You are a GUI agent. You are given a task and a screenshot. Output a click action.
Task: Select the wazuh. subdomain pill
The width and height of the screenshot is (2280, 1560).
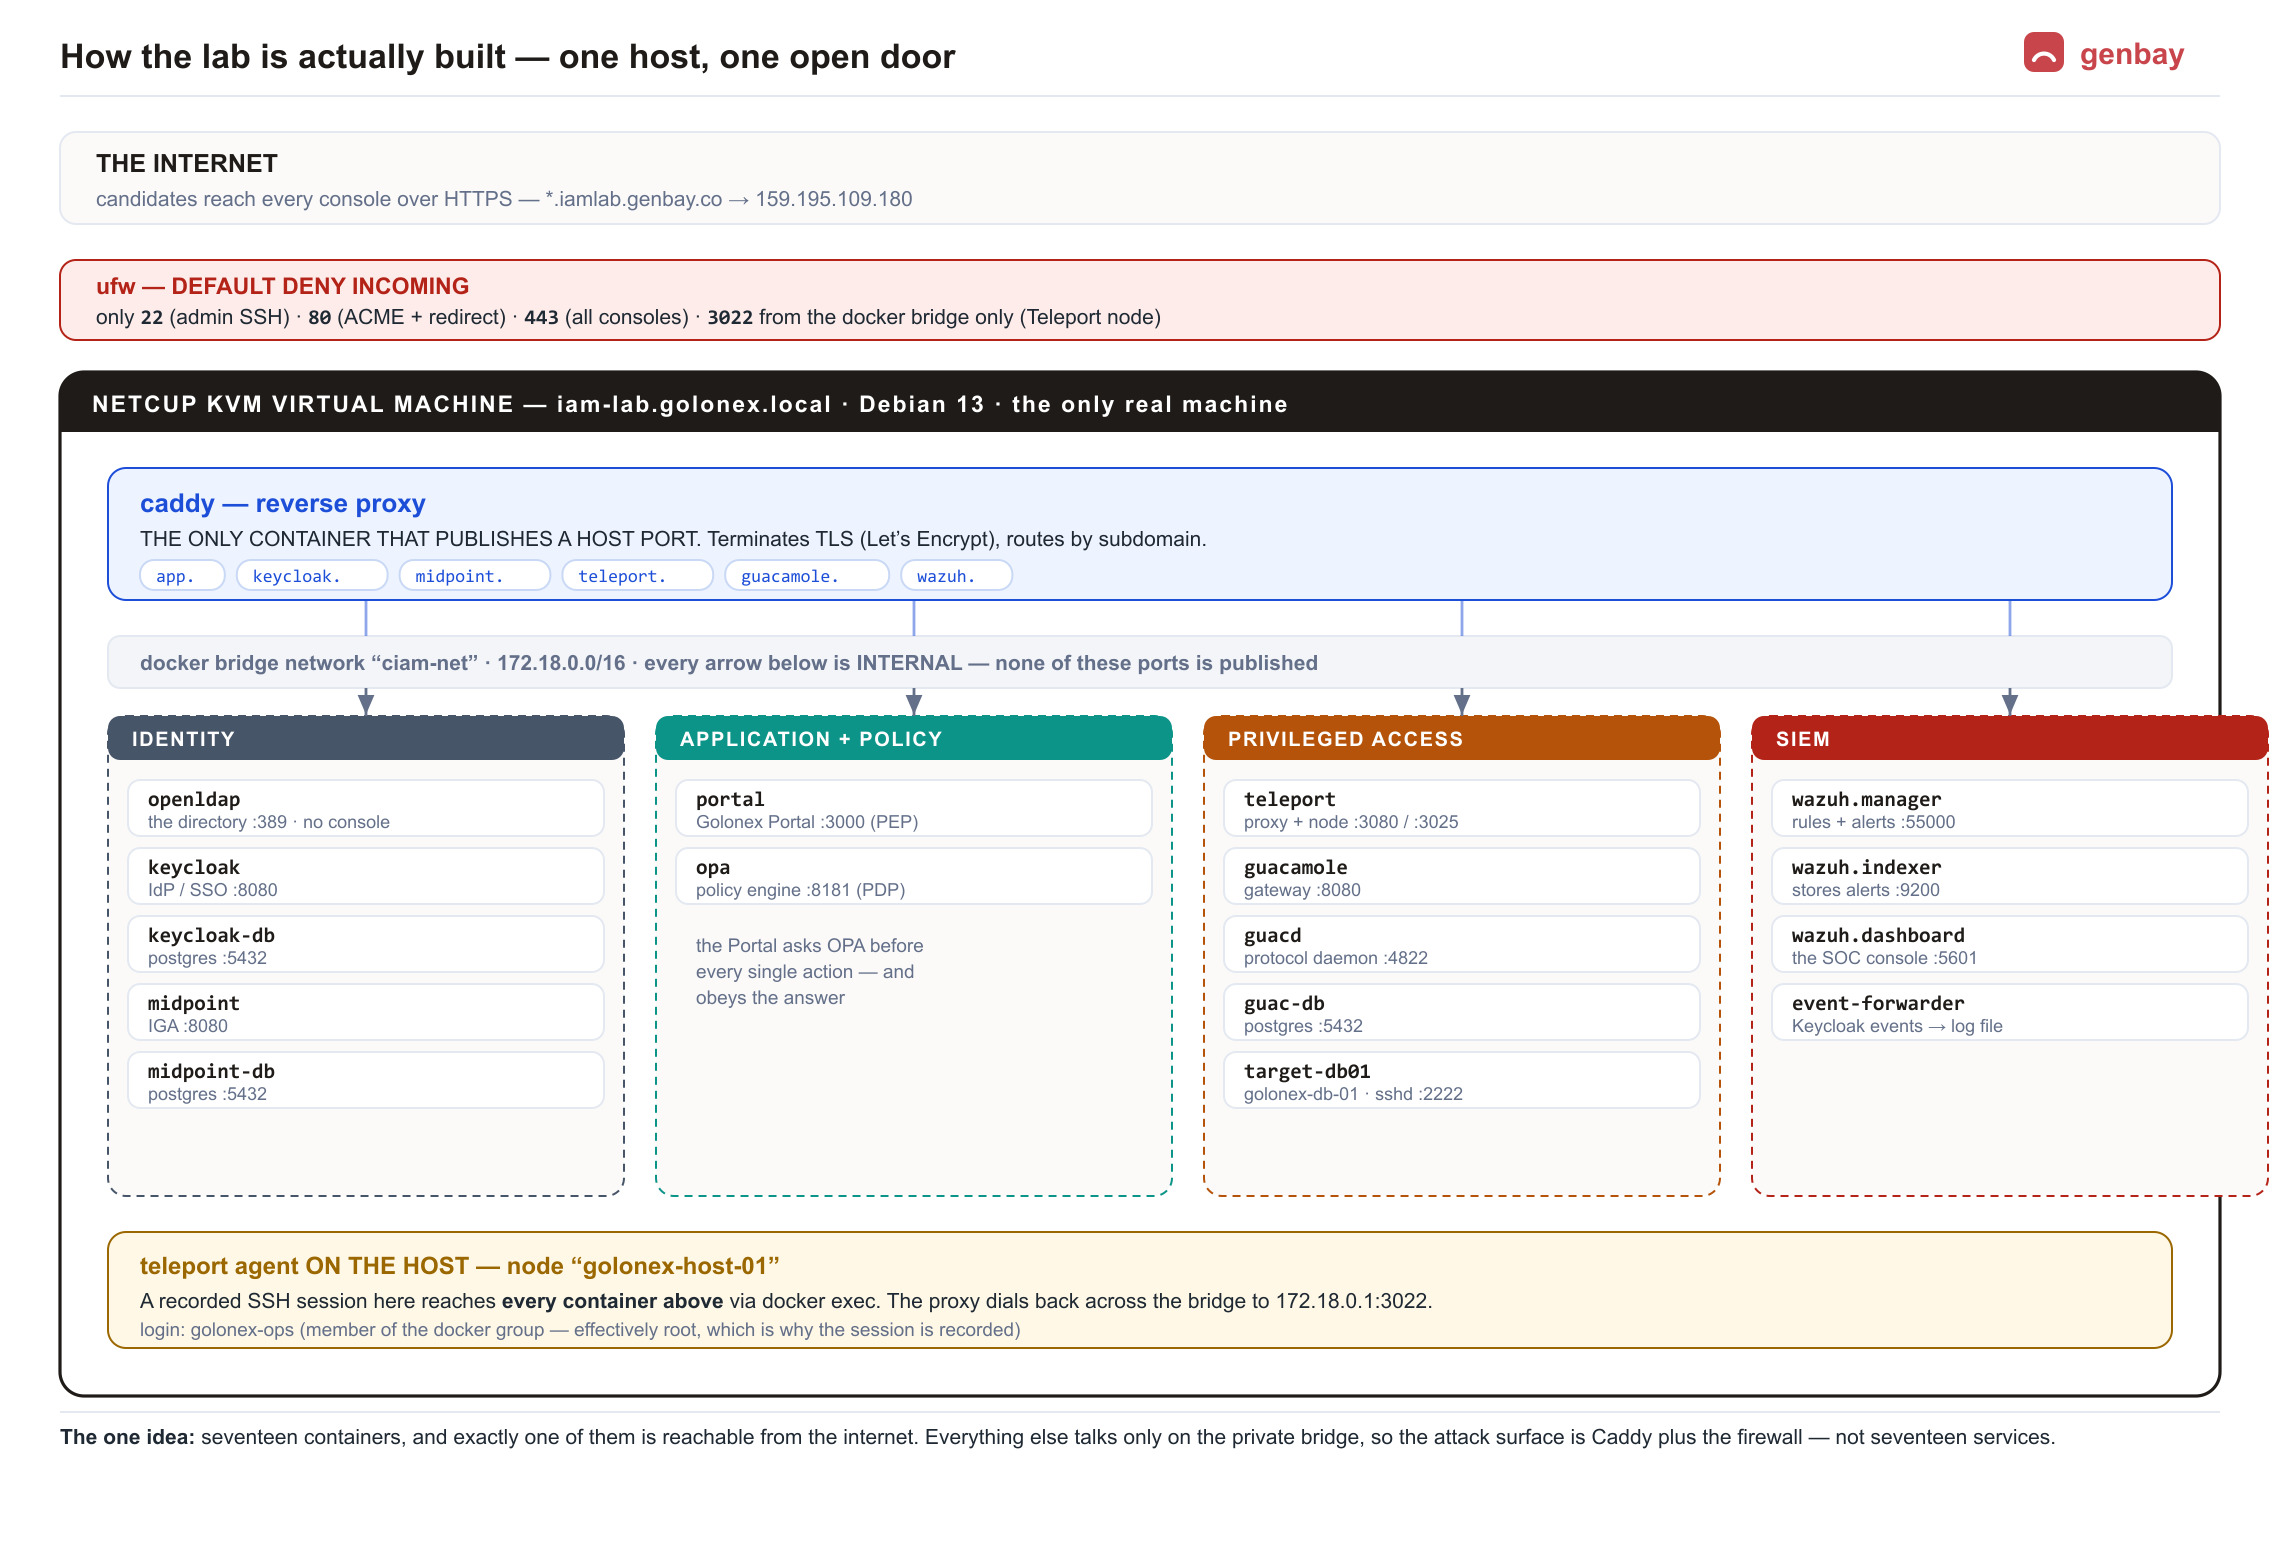(x=956, y=576)
